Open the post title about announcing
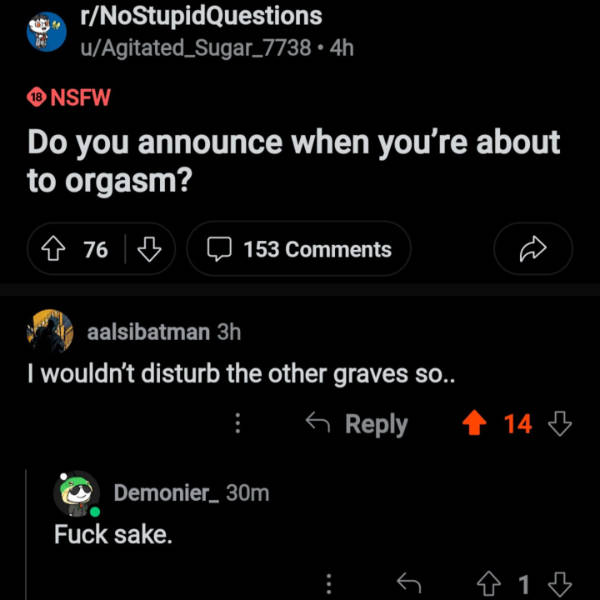600x600 pixels. pos(294,161)
